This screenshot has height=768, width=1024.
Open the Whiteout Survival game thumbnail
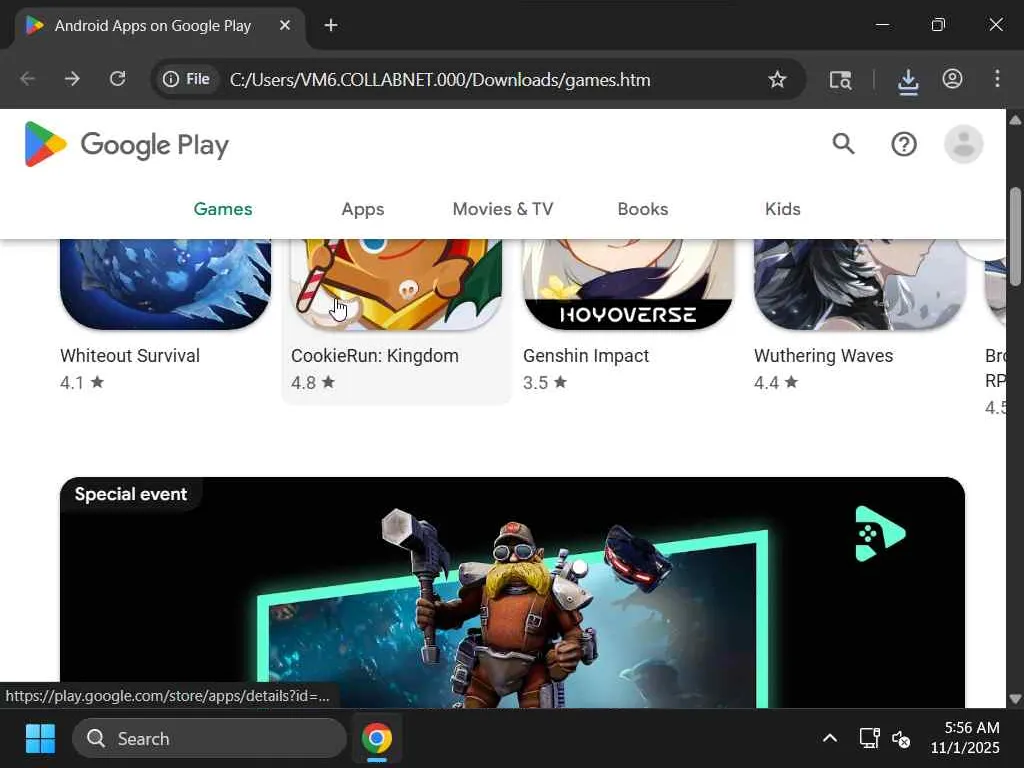(165, 284)
